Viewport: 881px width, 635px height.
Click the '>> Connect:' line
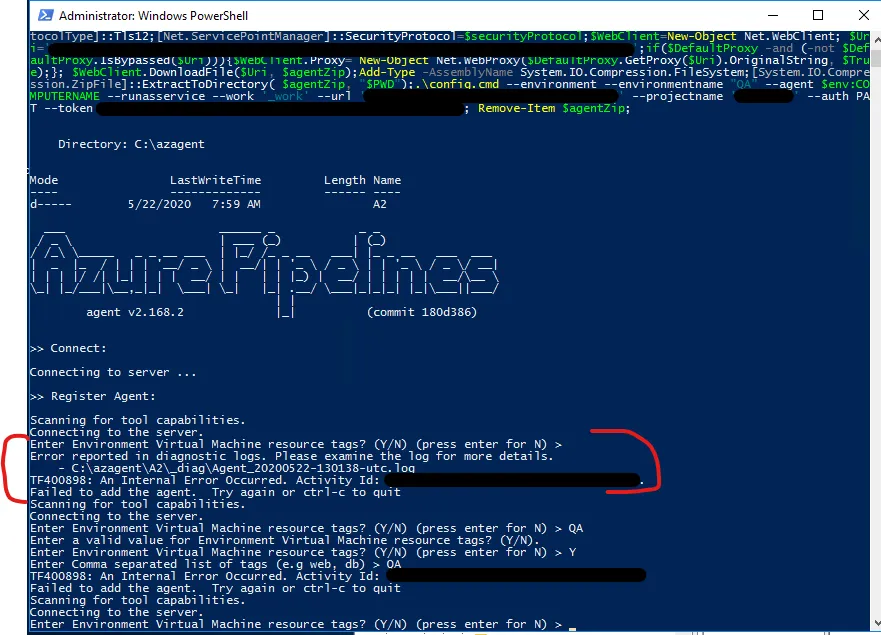tap(68, 348)
